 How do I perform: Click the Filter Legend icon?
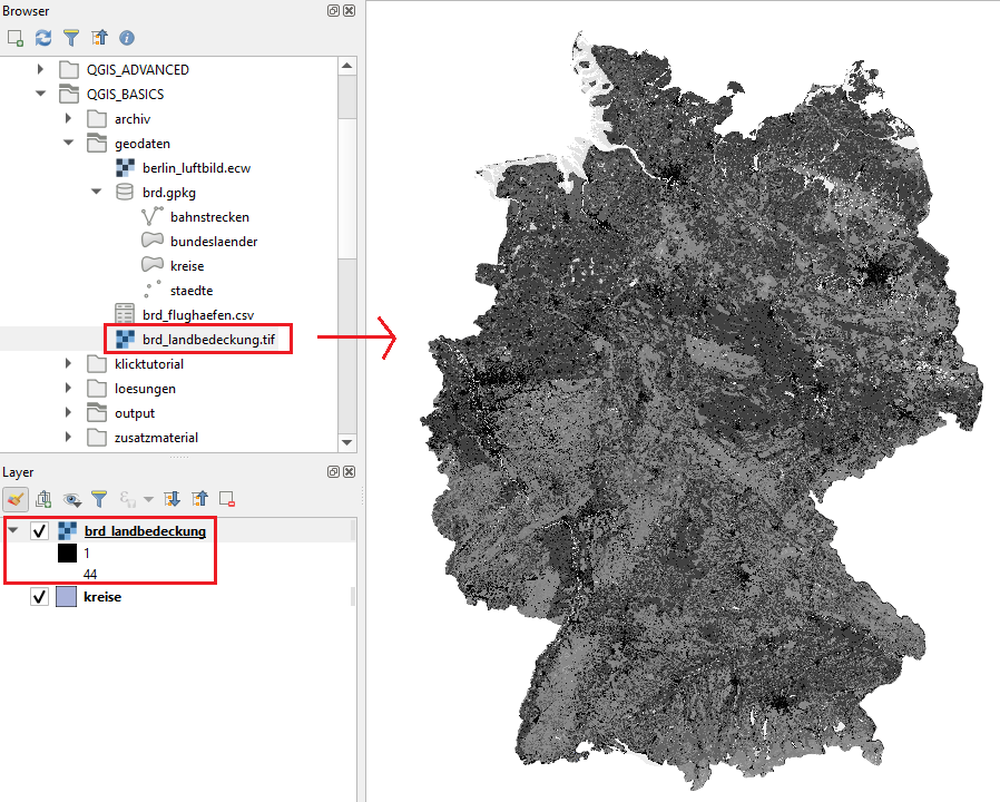click(x=97, y=498)
